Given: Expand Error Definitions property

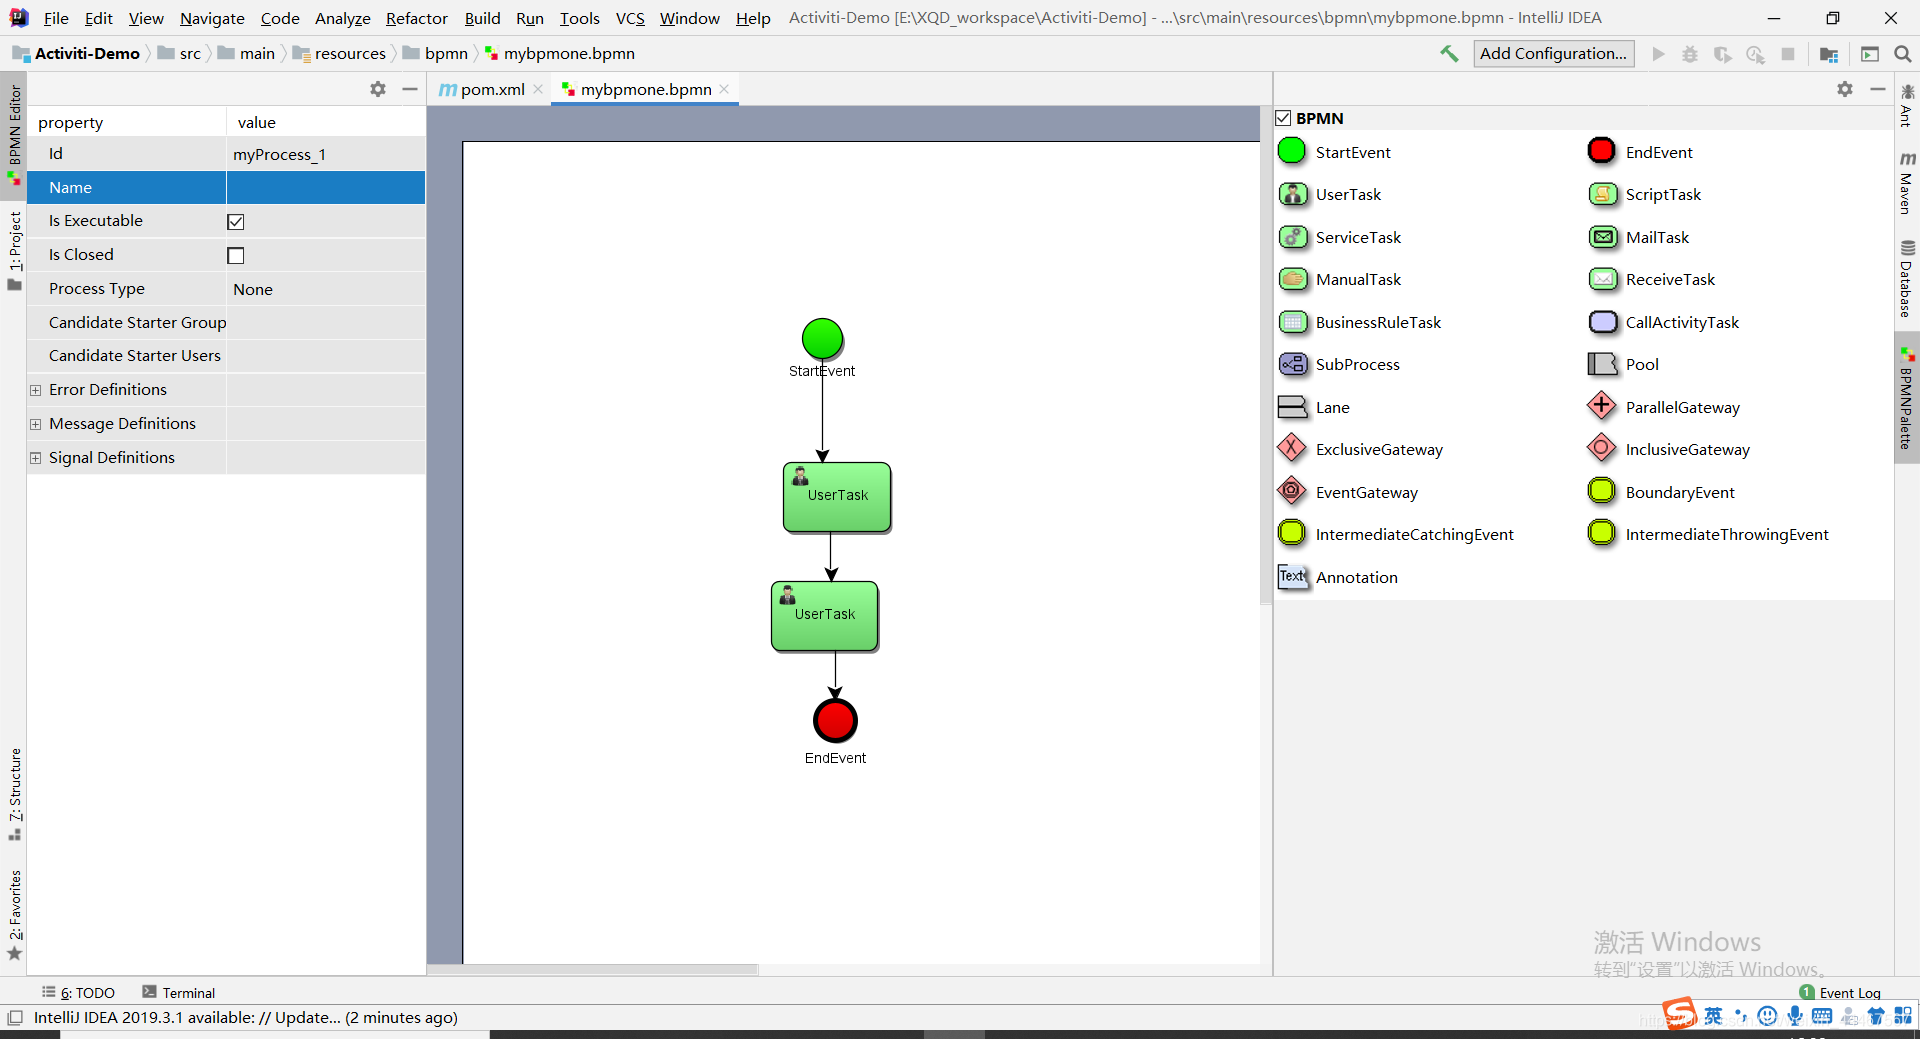Looking at the screenshot, I should (x=36, y=390).
